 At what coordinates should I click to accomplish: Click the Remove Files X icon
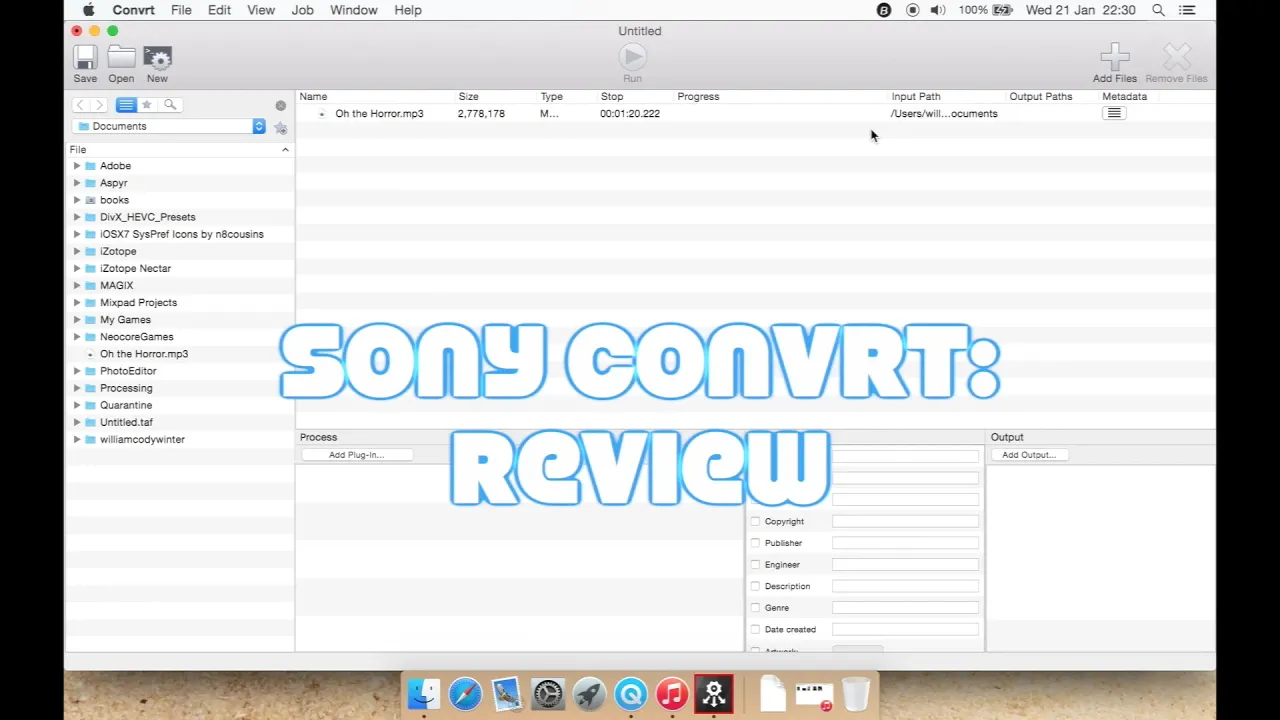click(1177, 57)
